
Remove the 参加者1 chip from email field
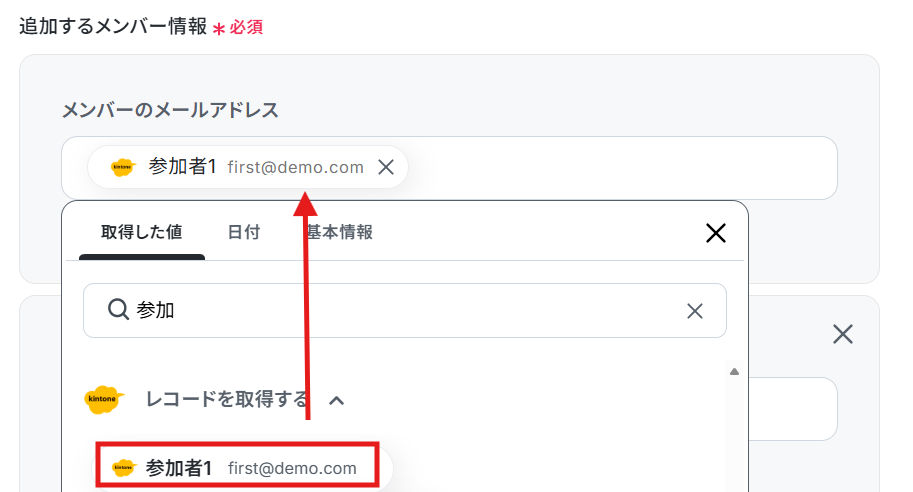[386, 168]
